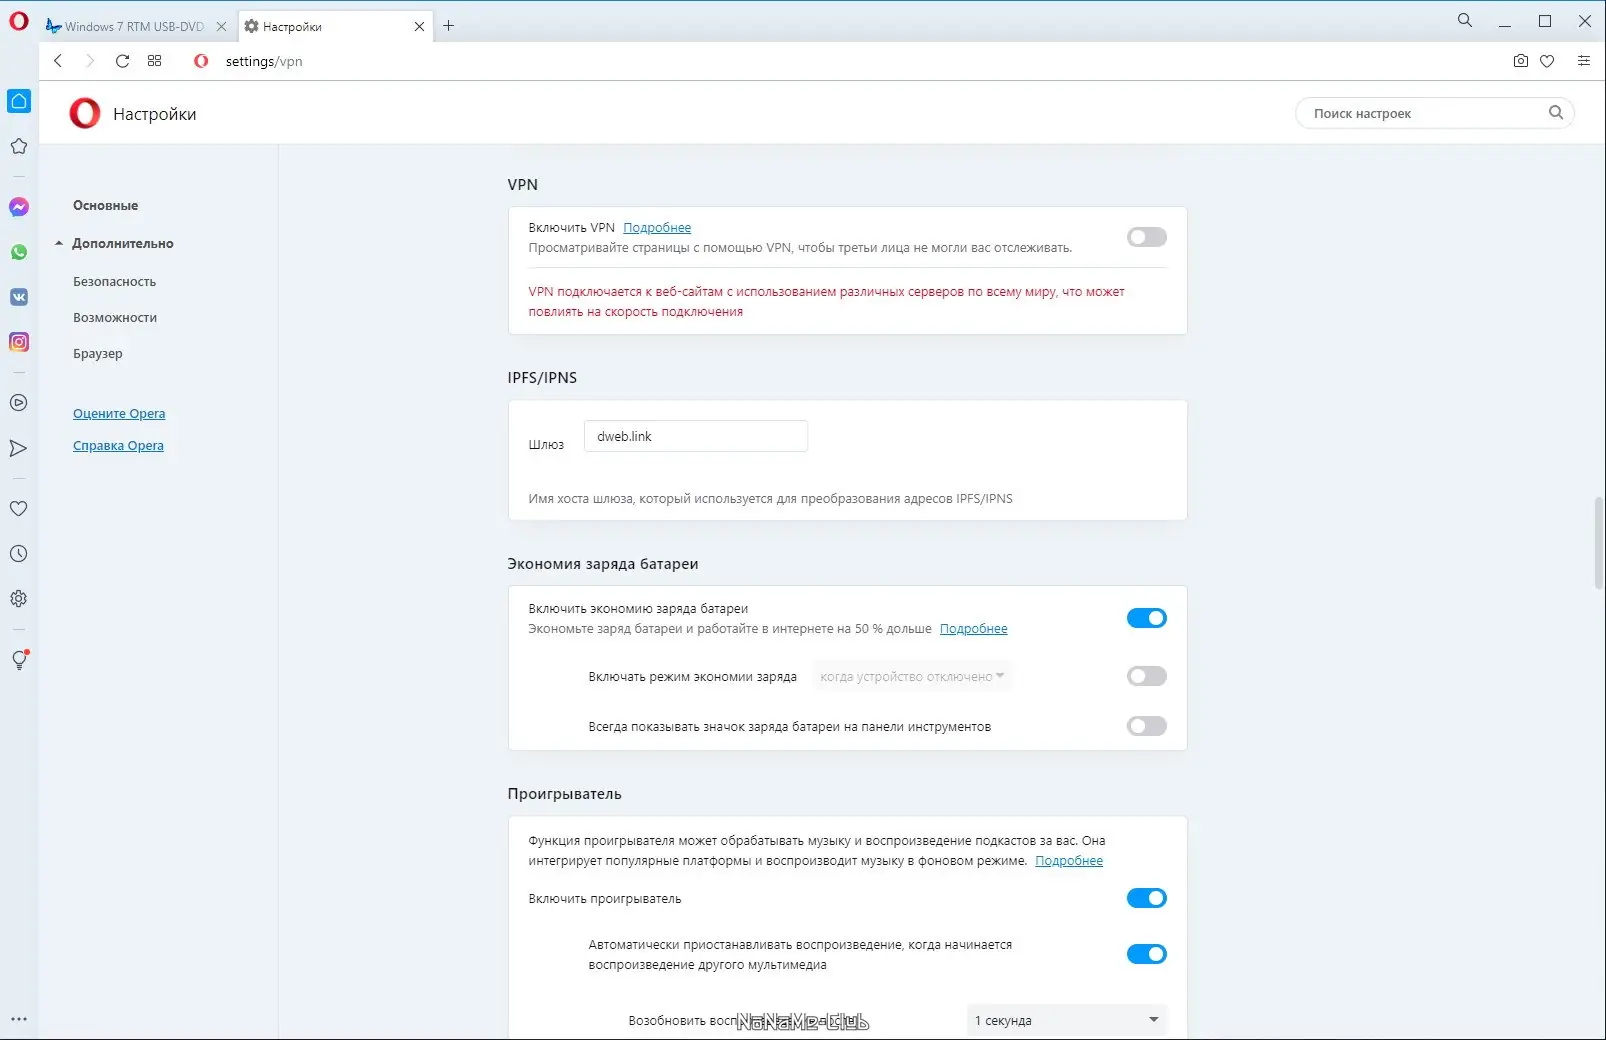Open battery saver 'Подробнее' link
This screenshot has height=1040, width=1606.
coord(974,628)
